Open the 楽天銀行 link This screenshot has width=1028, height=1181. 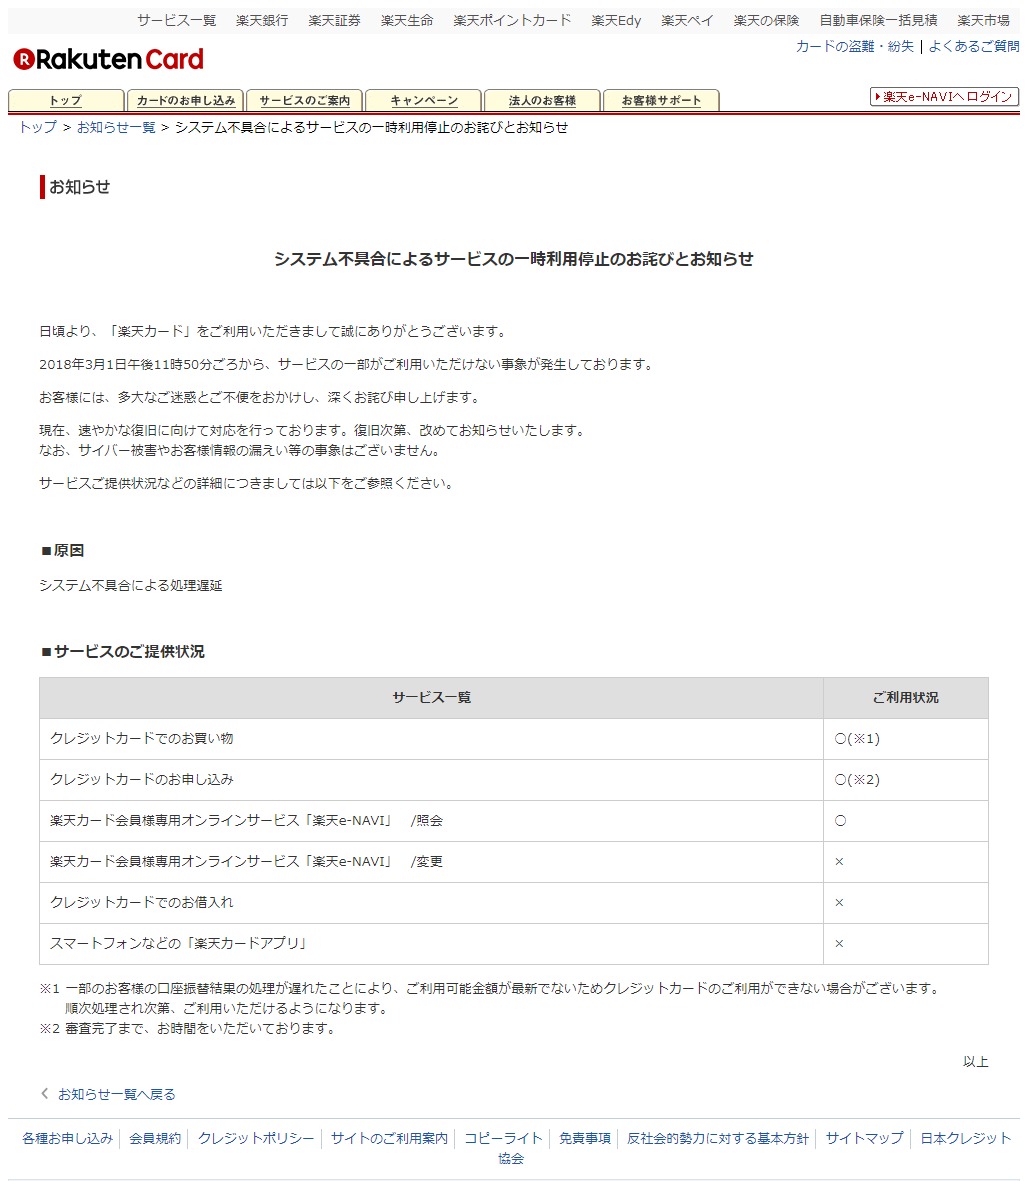click(x=261, y=20)
